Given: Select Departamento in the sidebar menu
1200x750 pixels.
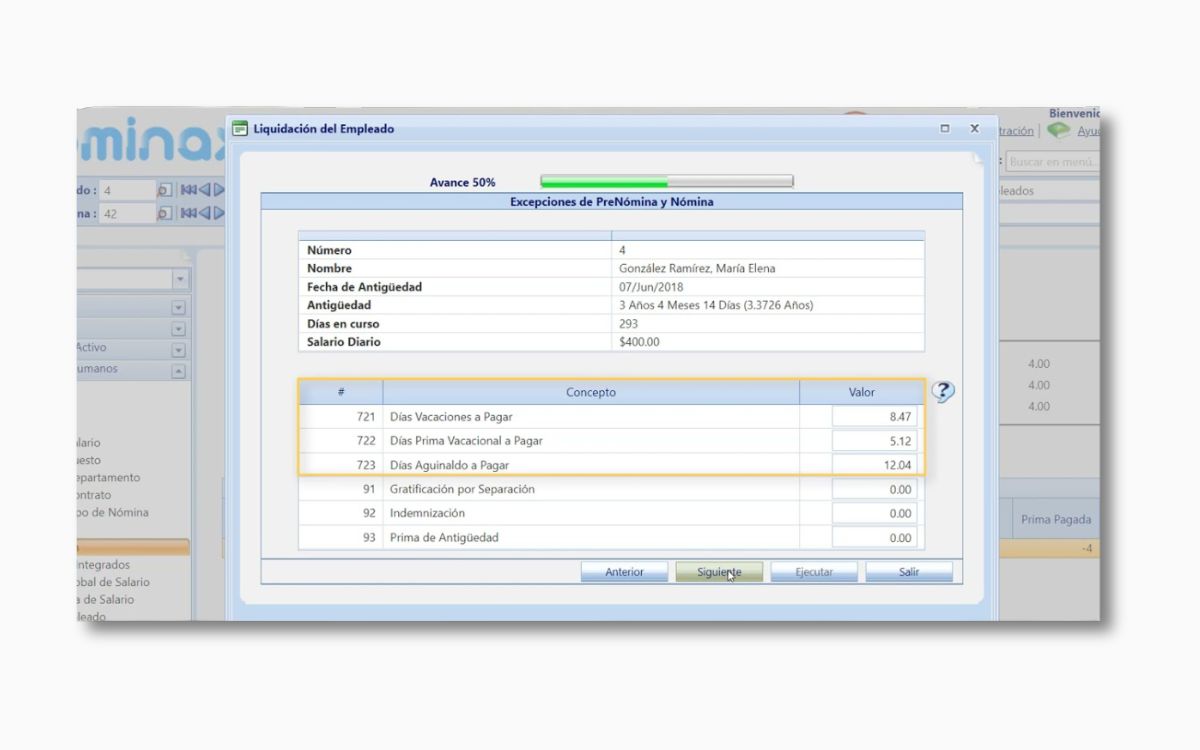Looking at the screenshot, I should [x=108, y=478].
